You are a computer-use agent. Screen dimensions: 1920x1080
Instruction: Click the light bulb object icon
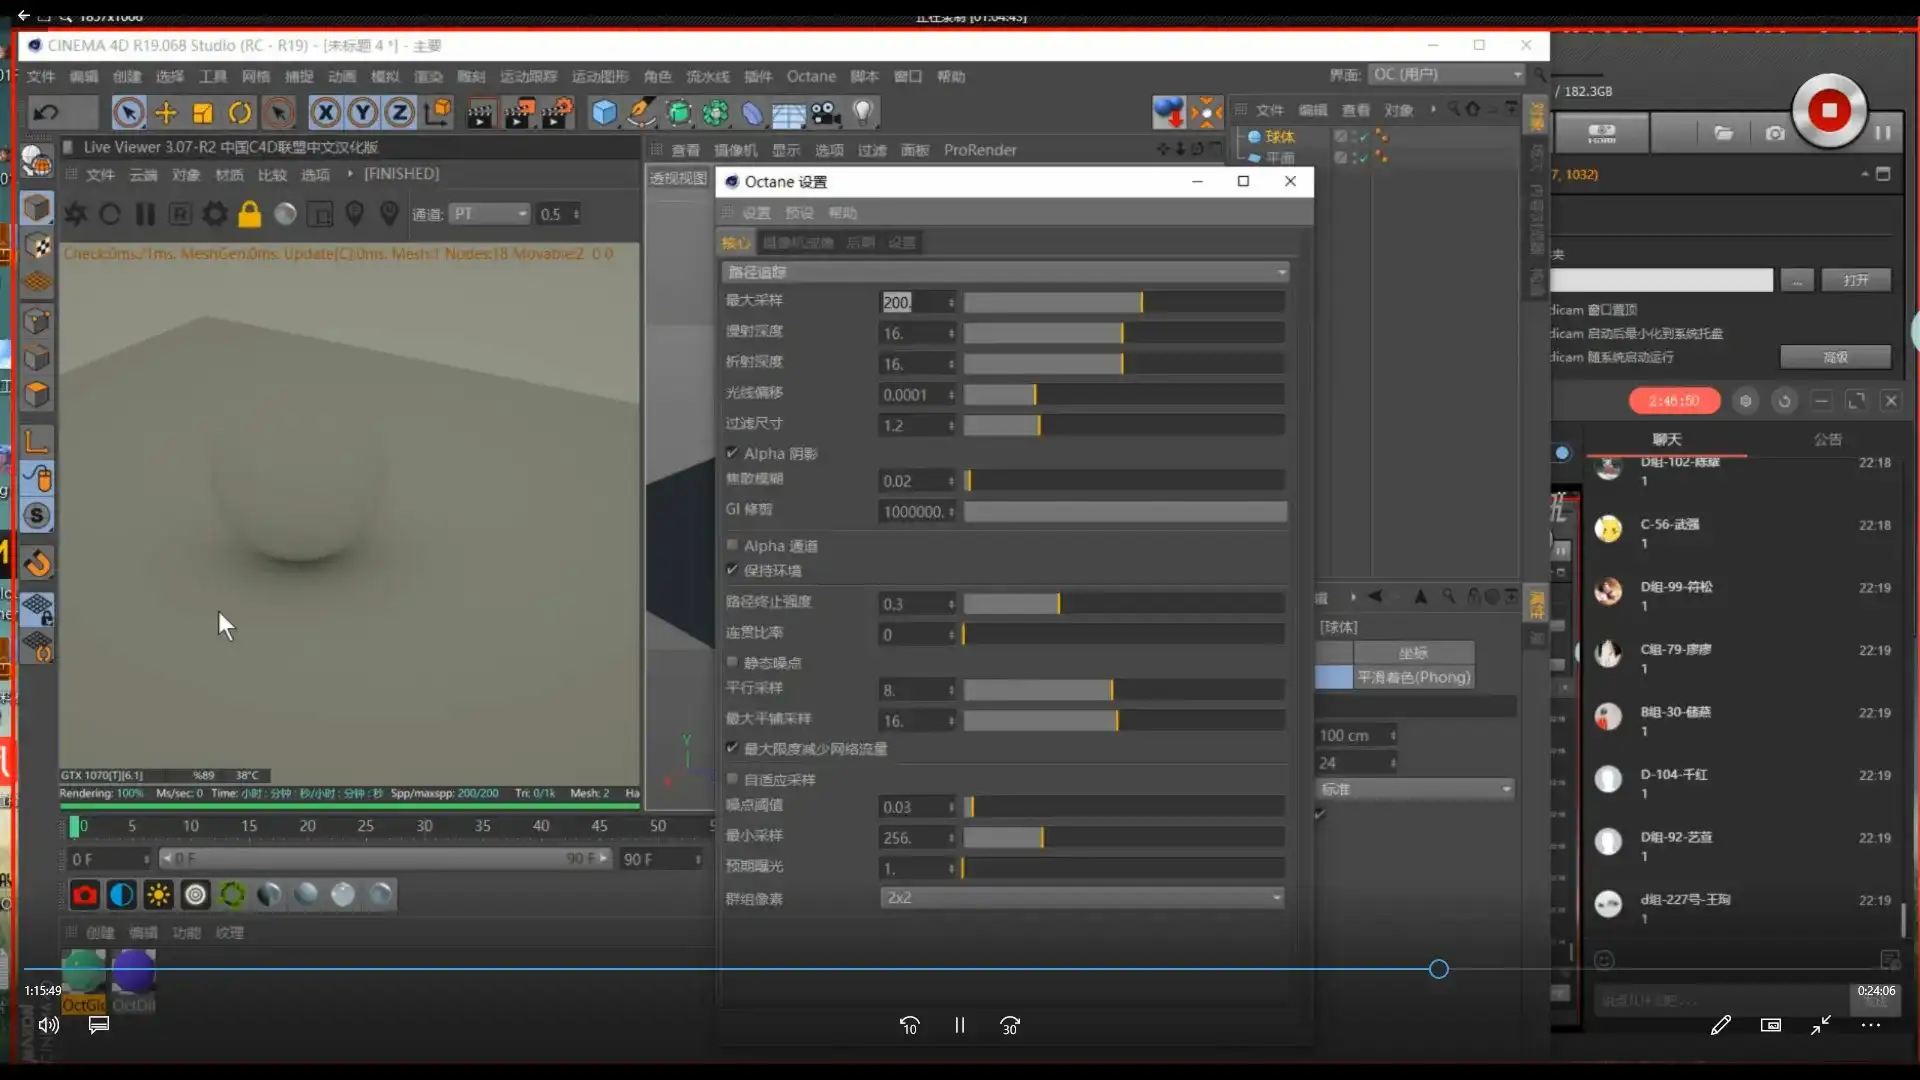click(863, 112)
